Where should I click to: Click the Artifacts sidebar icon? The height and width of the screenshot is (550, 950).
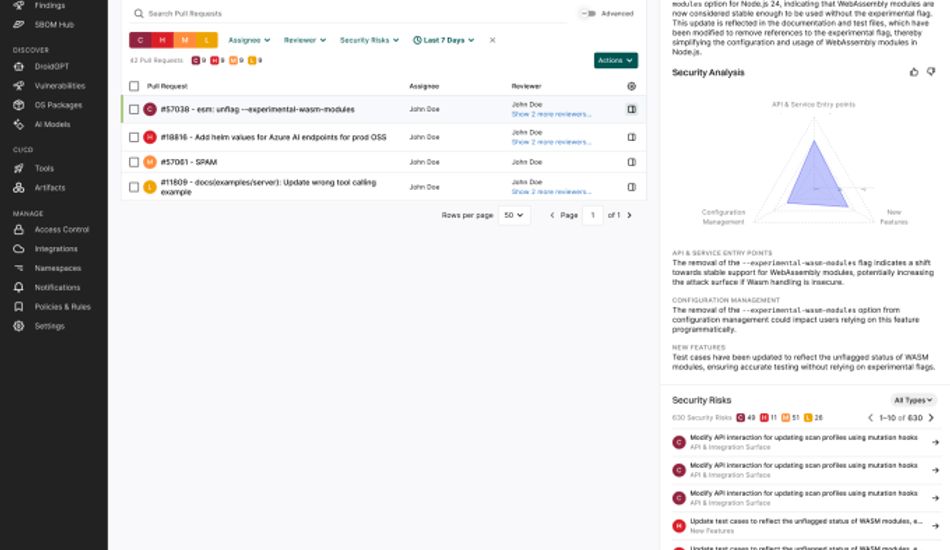pos(19,188)
